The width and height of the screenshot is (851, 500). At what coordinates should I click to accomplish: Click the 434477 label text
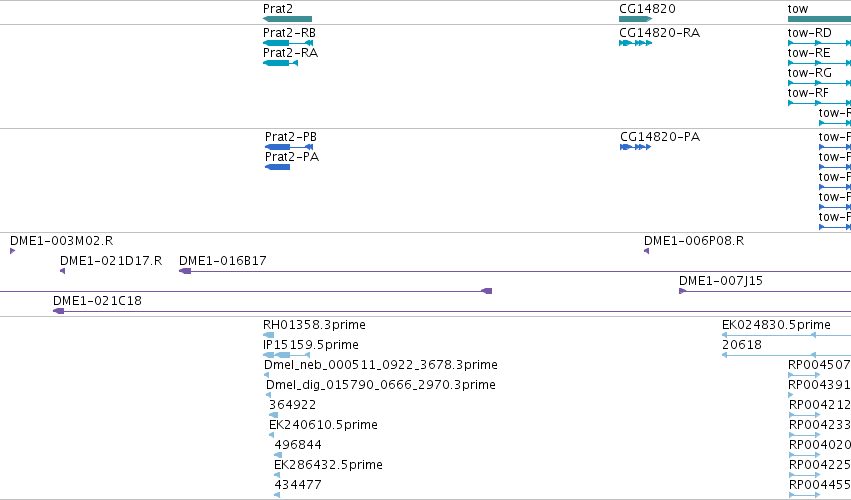(297, 484)
